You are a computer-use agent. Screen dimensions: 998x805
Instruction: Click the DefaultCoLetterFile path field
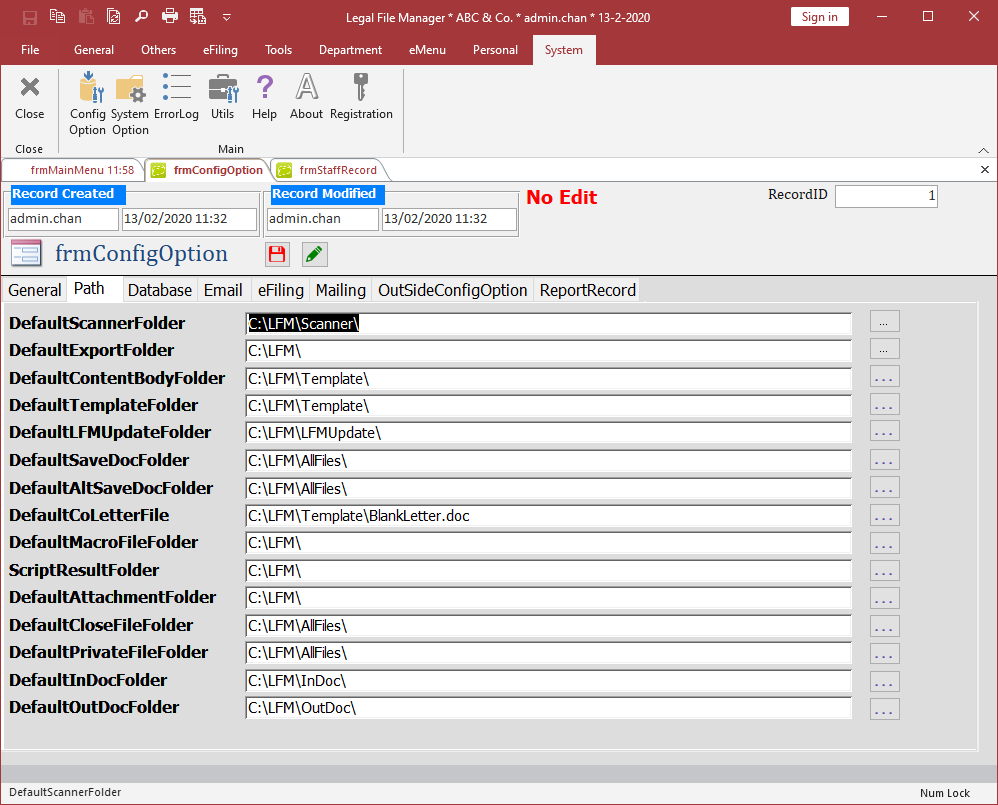549,516
